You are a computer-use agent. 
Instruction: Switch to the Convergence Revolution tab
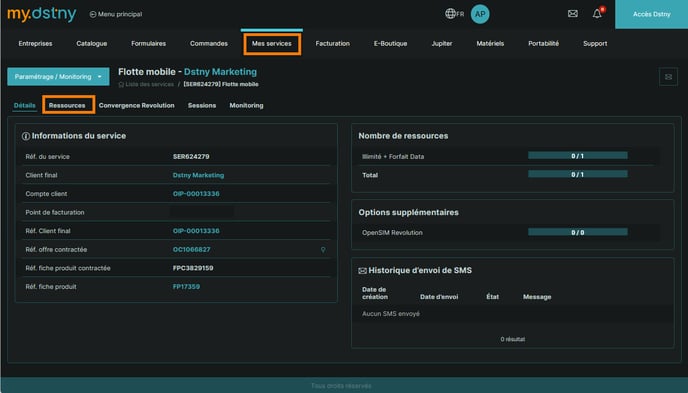(x=136, y=105)
